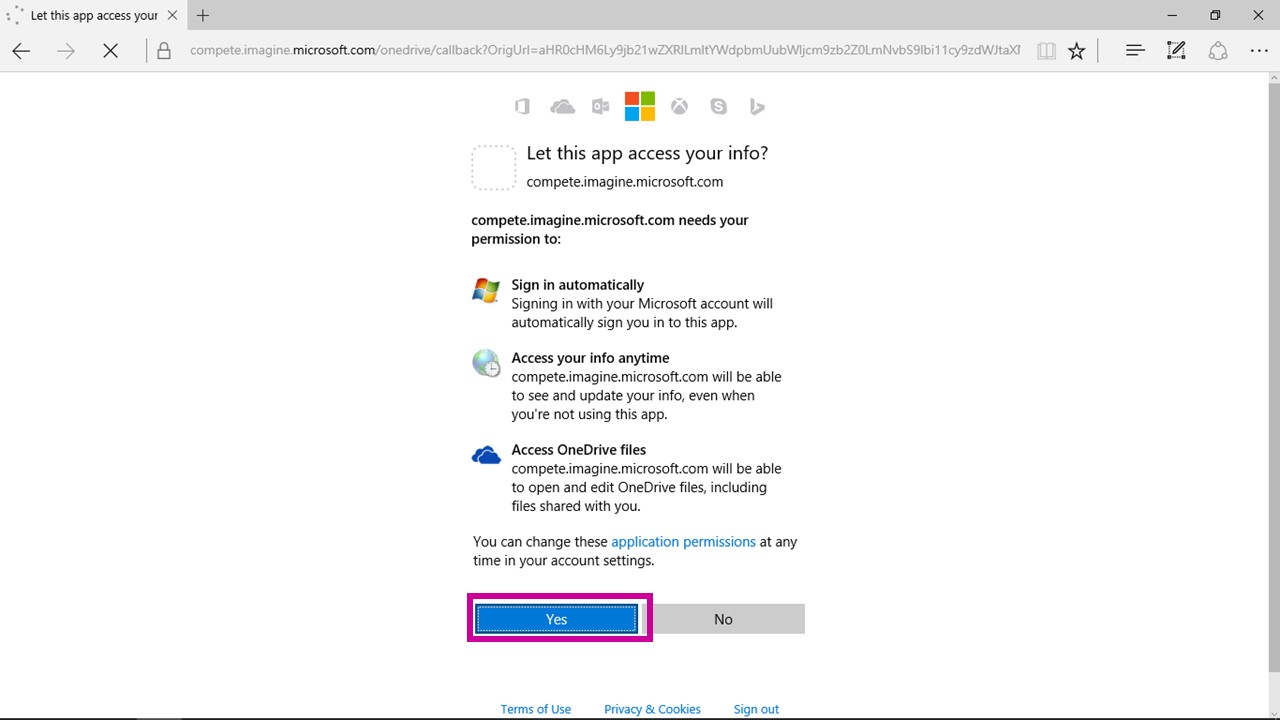
Task: Click the page vertical scrollbar
Action: click(x=1273, y=380)
